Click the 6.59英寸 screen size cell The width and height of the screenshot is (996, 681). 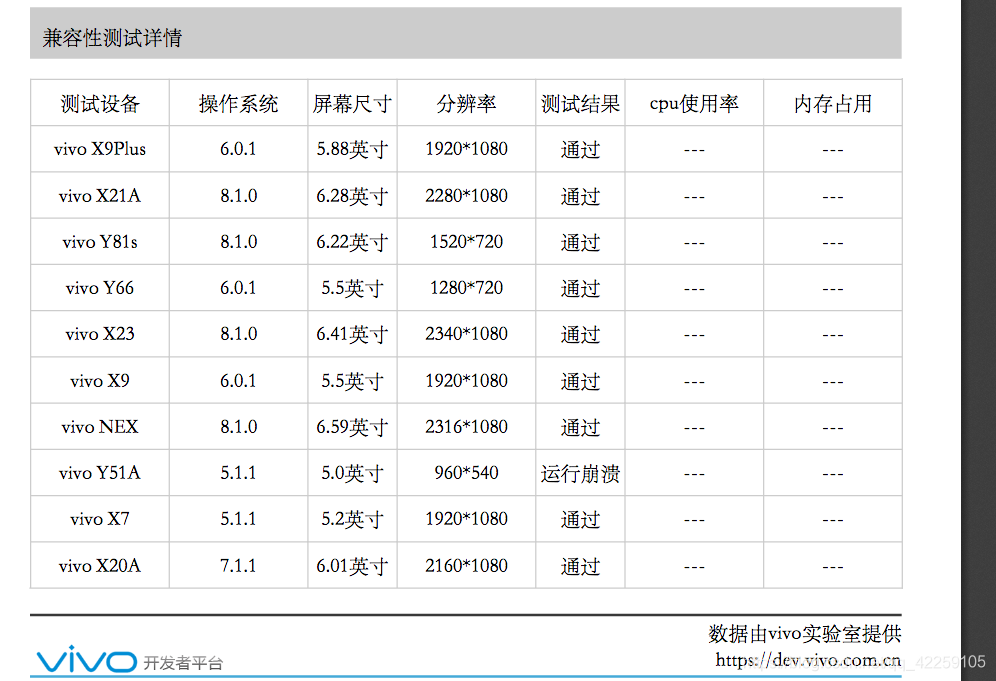click(x=352, y=427)
